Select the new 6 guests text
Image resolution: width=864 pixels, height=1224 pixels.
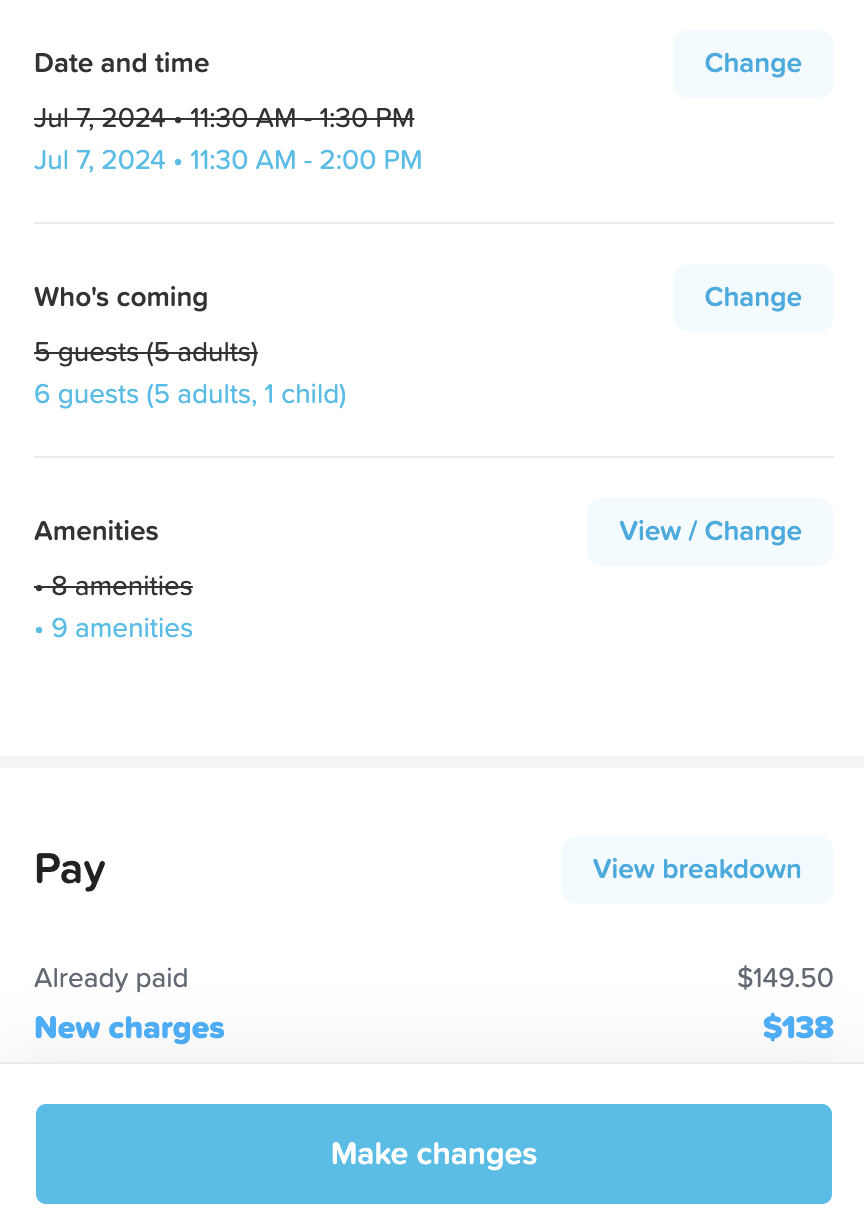(190, 395)
